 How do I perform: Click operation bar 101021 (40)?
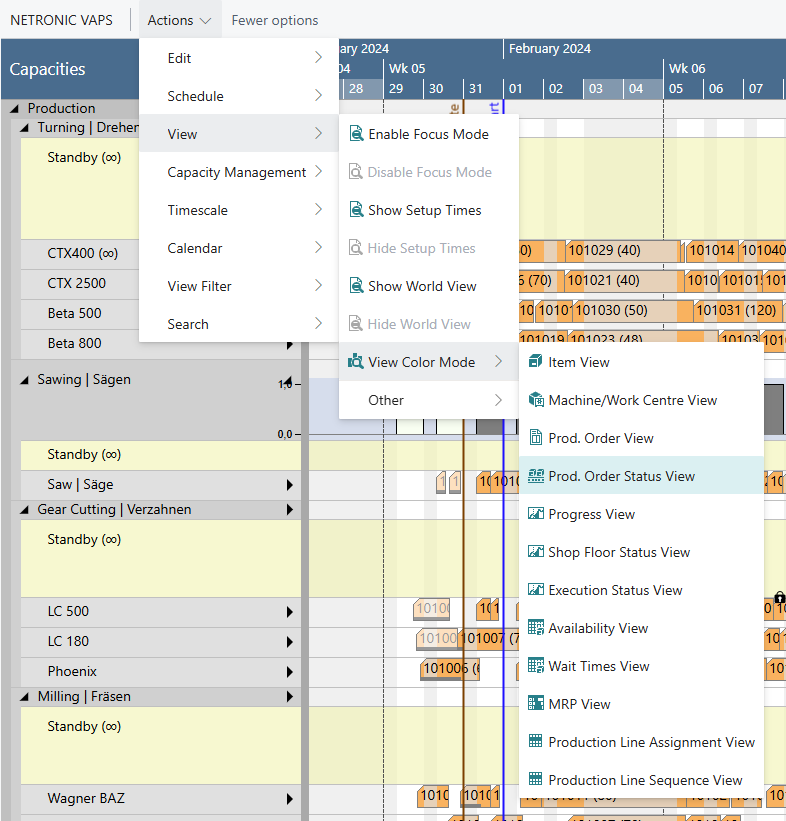tap(624, 281)
